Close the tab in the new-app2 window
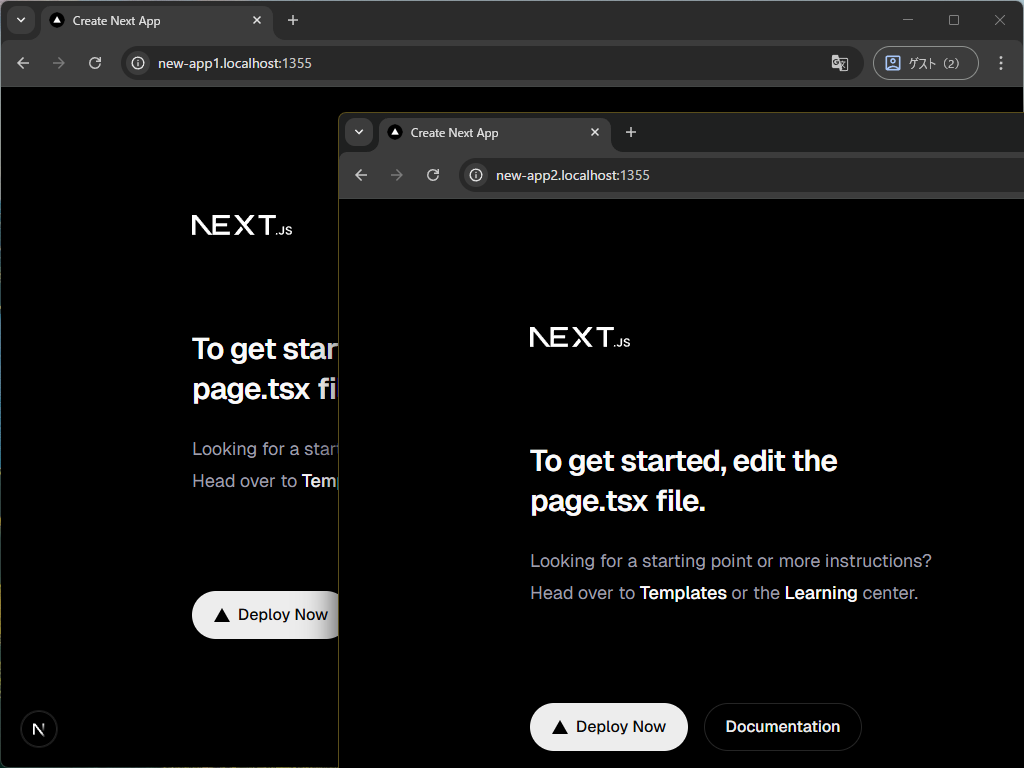 tap(594, 132)
